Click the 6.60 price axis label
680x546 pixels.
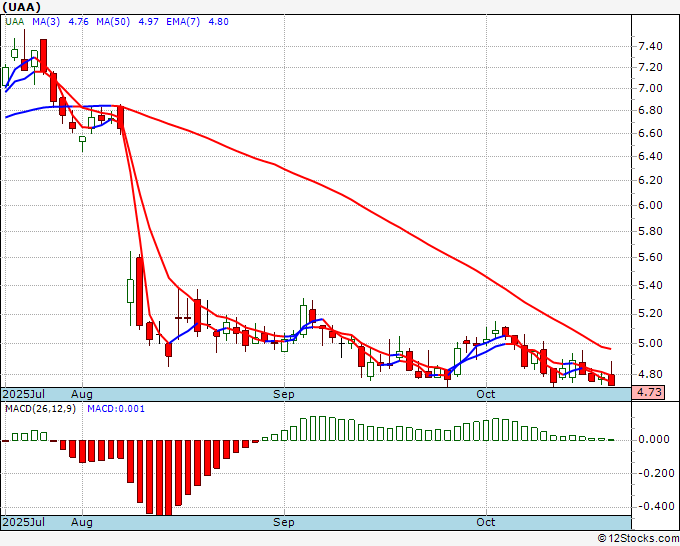pos(650,133)
